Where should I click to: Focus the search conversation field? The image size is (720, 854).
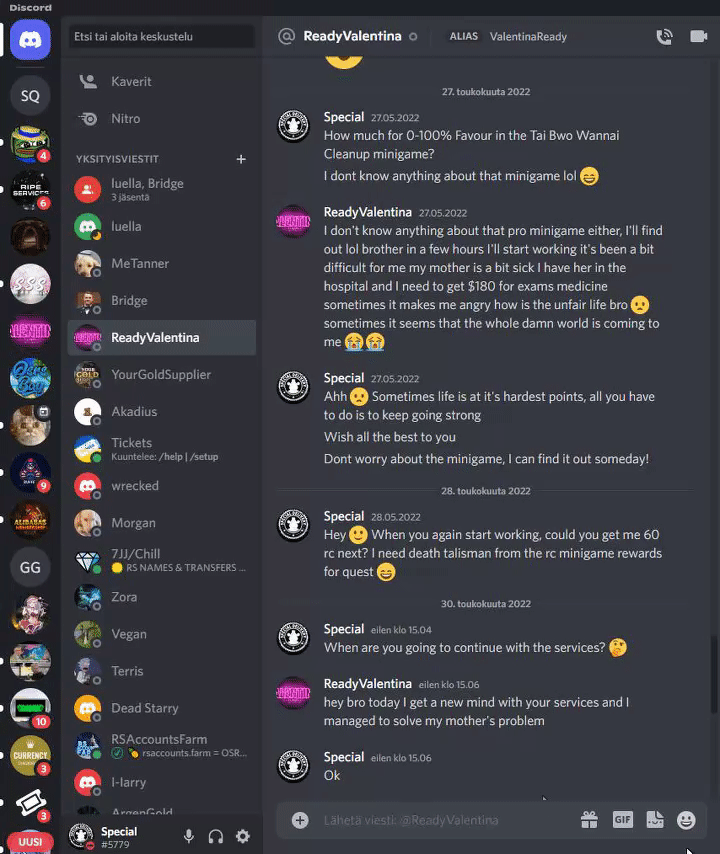click(x=162, y=36)
